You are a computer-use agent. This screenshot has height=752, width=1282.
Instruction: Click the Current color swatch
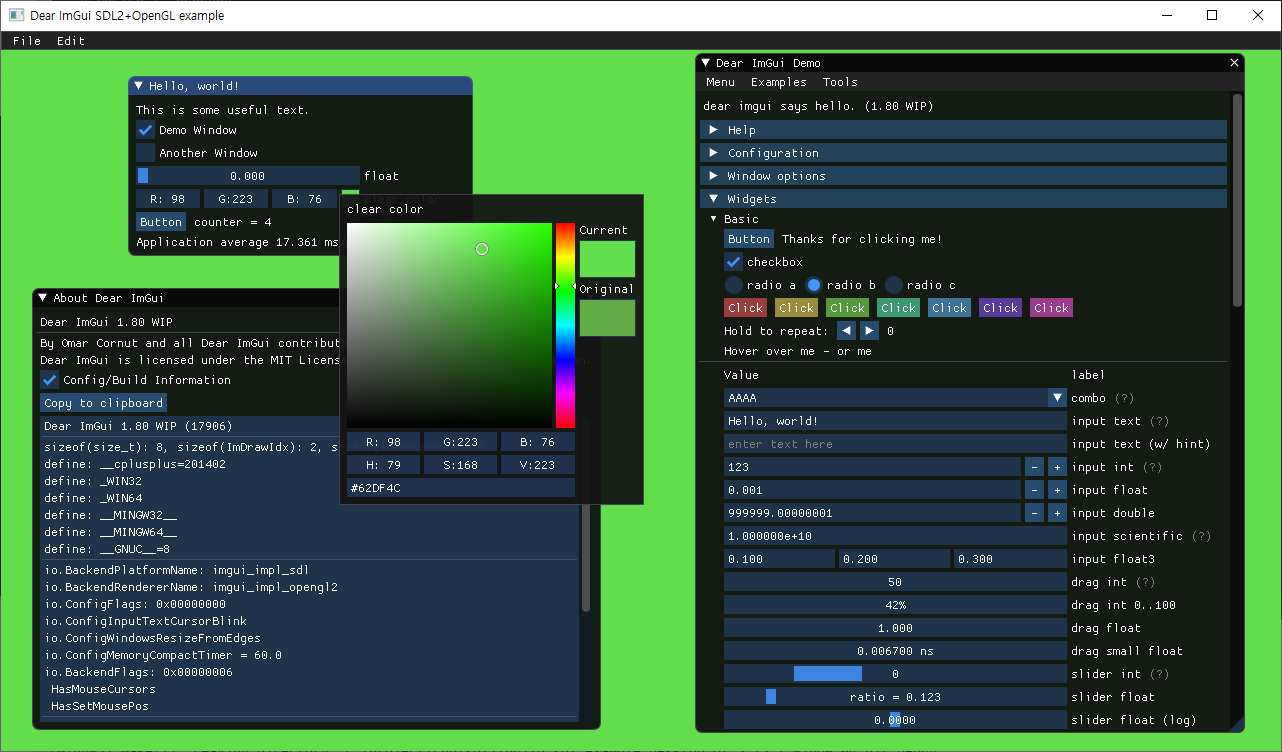[x=607, y=259]
